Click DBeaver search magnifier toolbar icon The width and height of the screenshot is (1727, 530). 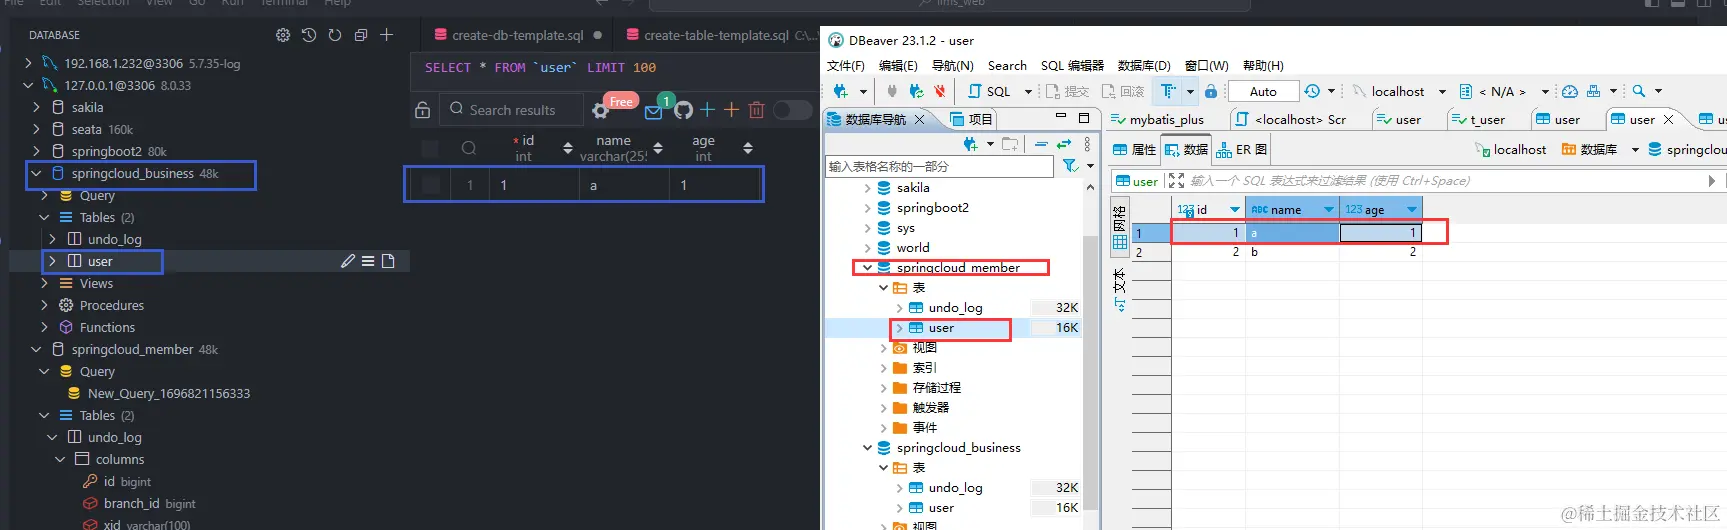coord(1638,91)
